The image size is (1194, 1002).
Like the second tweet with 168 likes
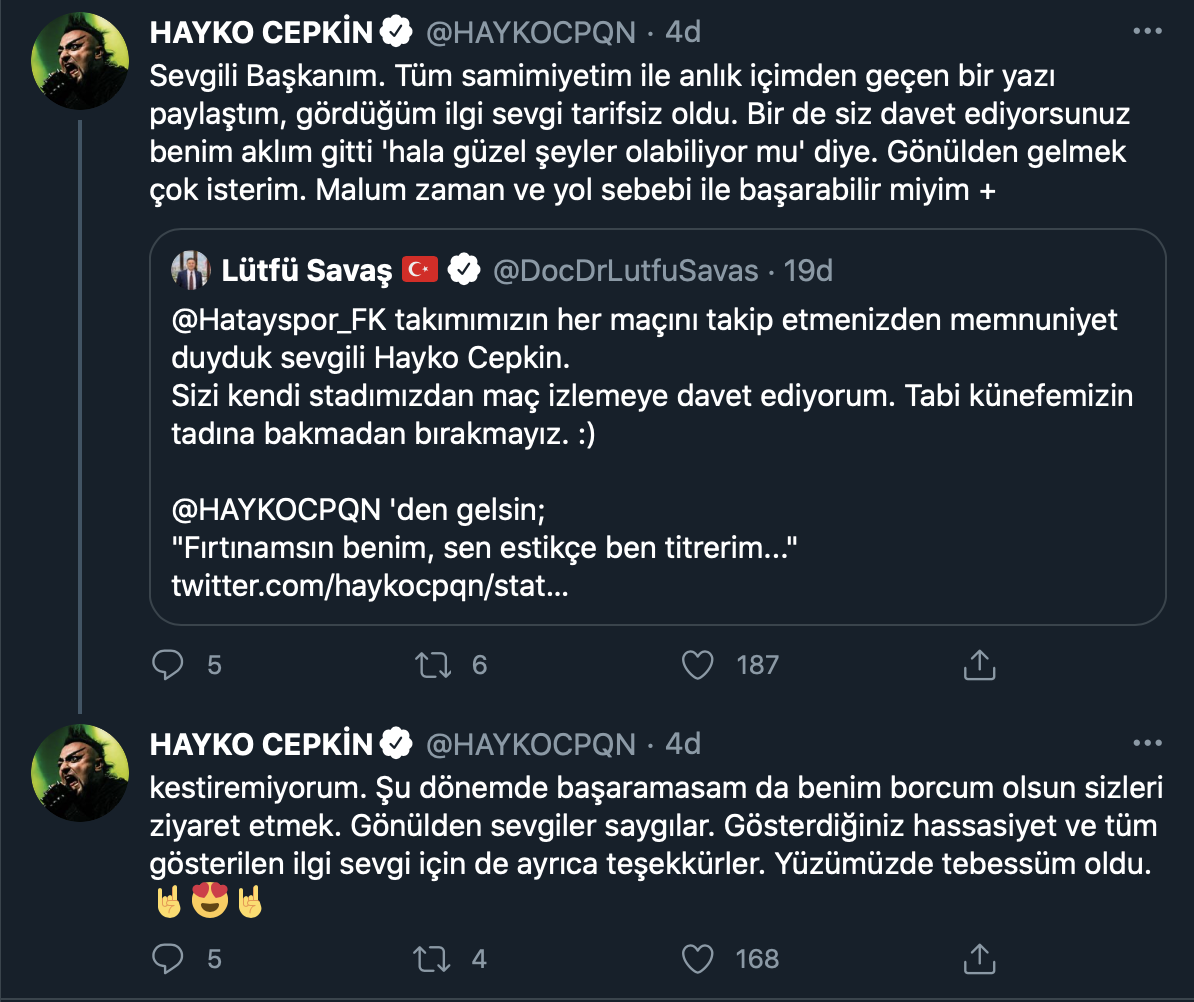point(696,959)
